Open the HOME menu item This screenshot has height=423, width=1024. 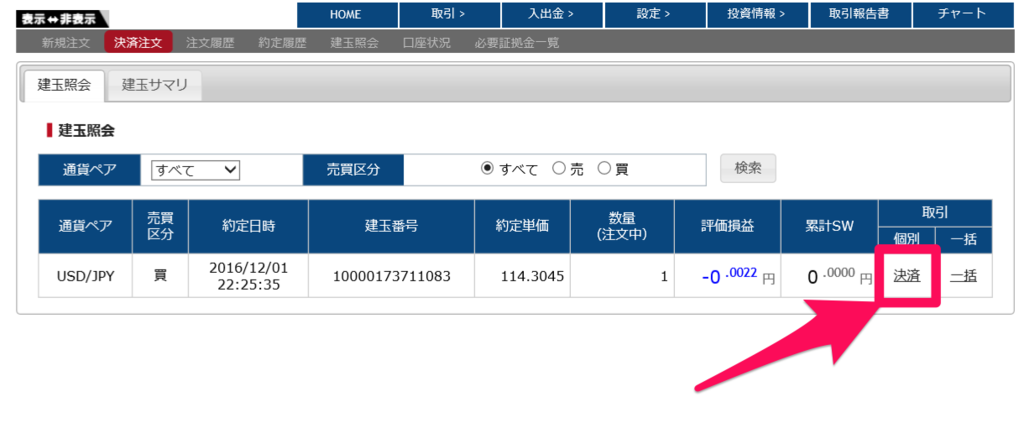pyautogui.click(x=347, y=15)
